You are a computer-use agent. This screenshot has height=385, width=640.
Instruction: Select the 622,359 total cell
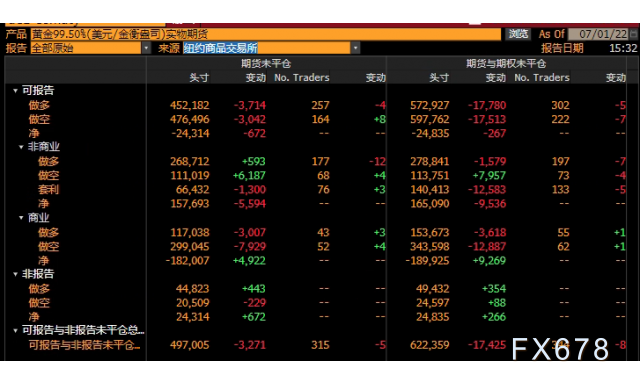click(x=429, y=345)
